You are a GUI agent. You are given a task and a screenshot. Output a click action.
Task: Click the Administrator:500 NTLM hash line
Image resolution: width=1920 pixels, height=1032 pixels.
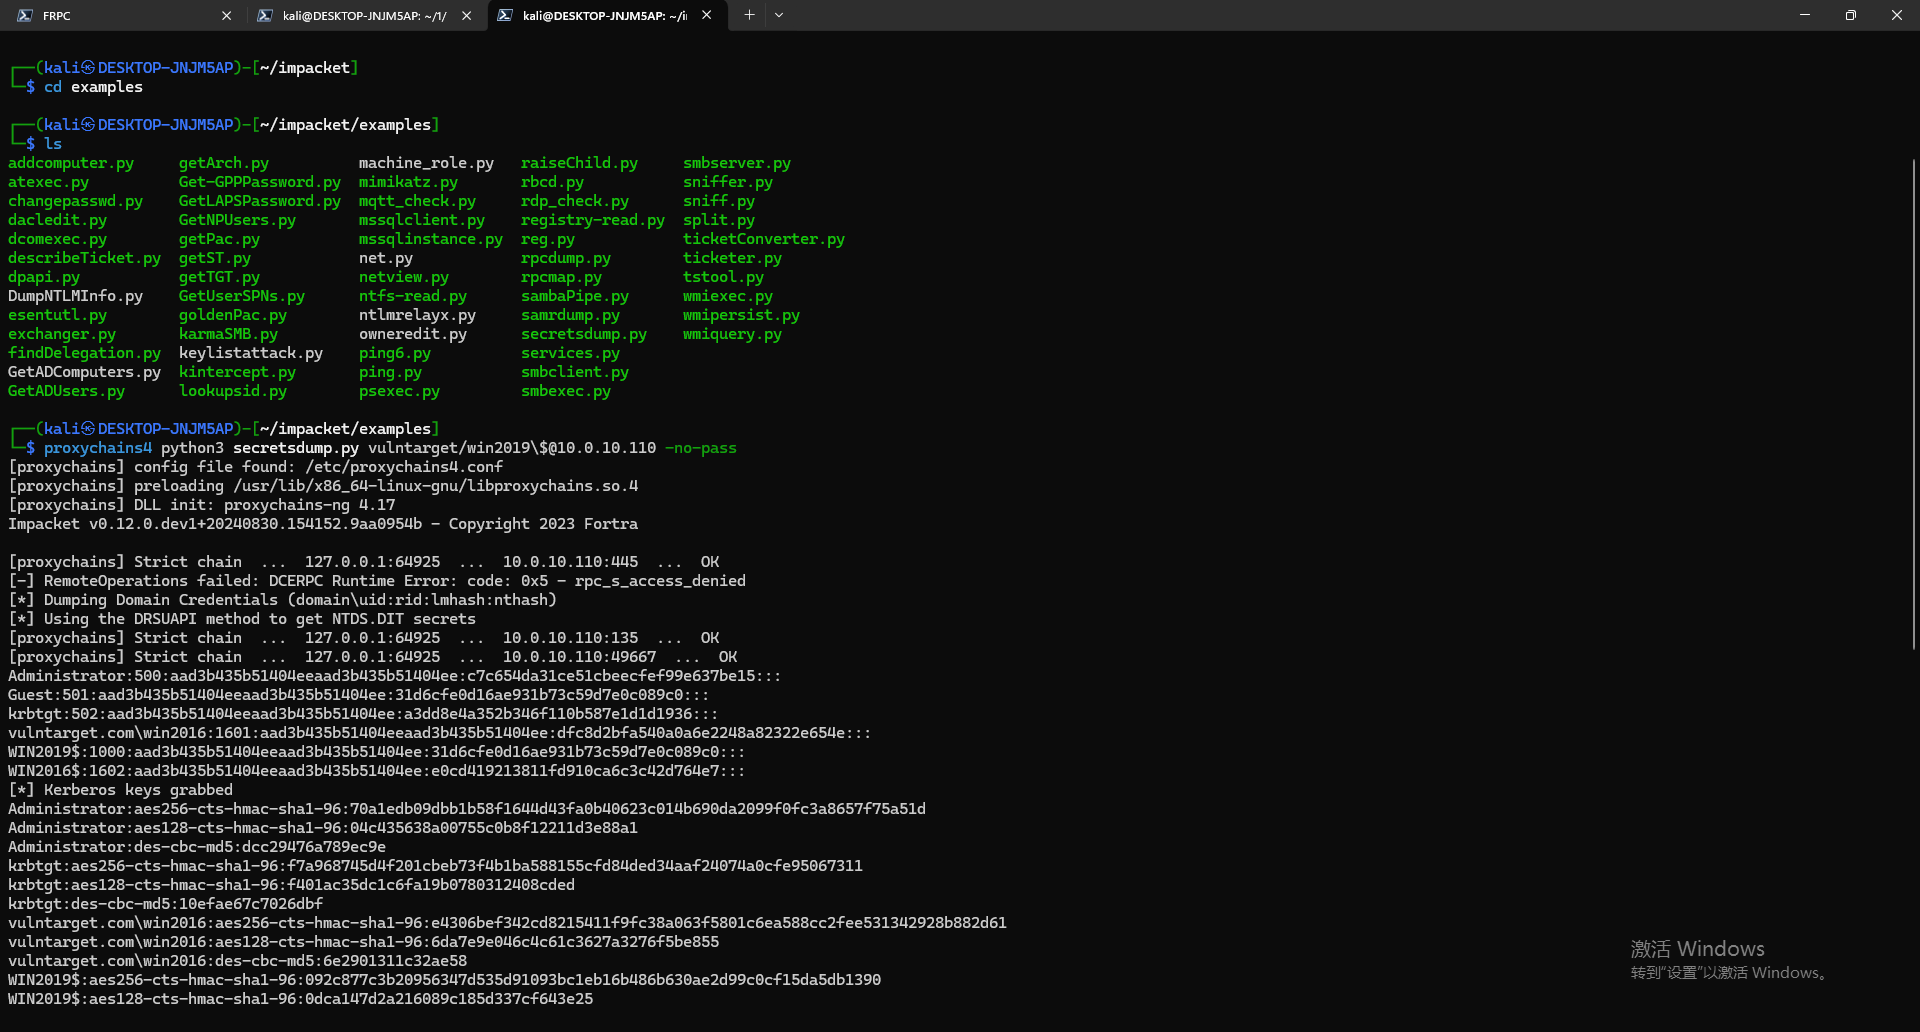point(395,676)
